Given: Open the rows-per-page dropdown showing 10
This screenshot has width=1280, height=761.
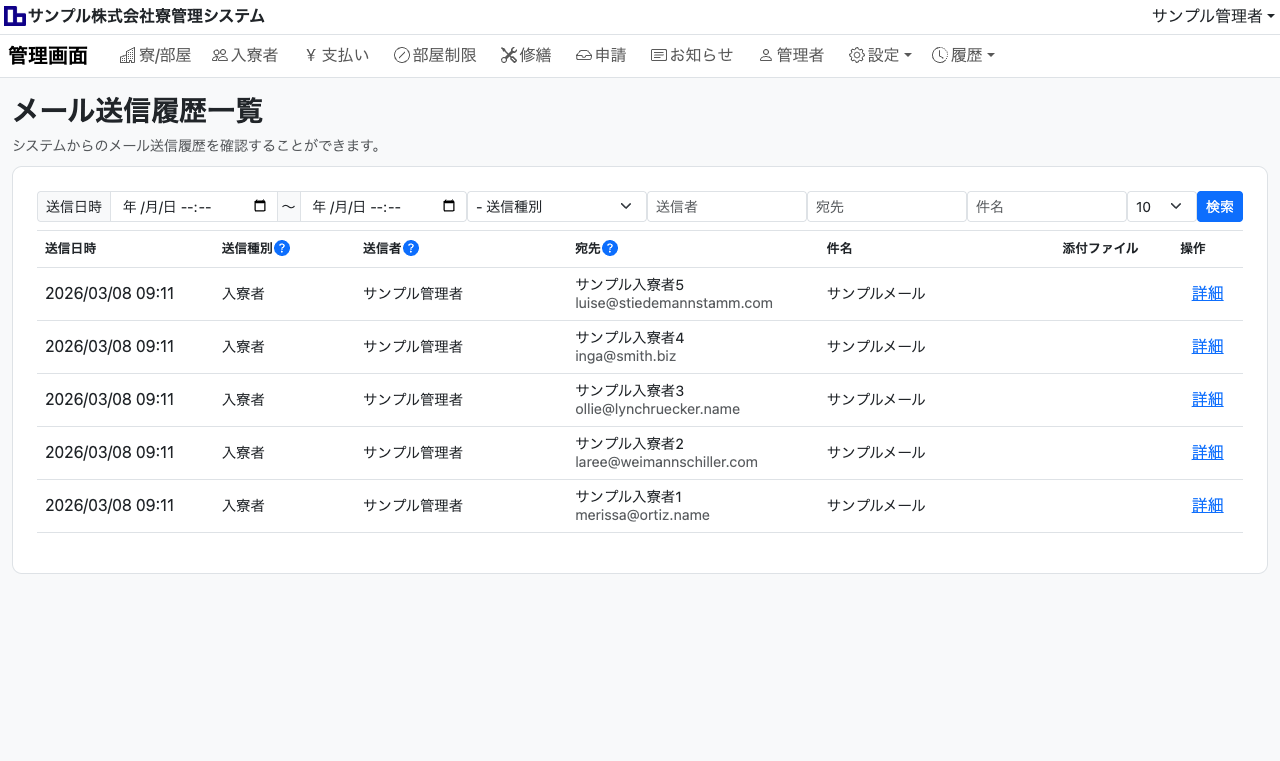Looking at the screenshot, I should click(x=1160, y=207).
